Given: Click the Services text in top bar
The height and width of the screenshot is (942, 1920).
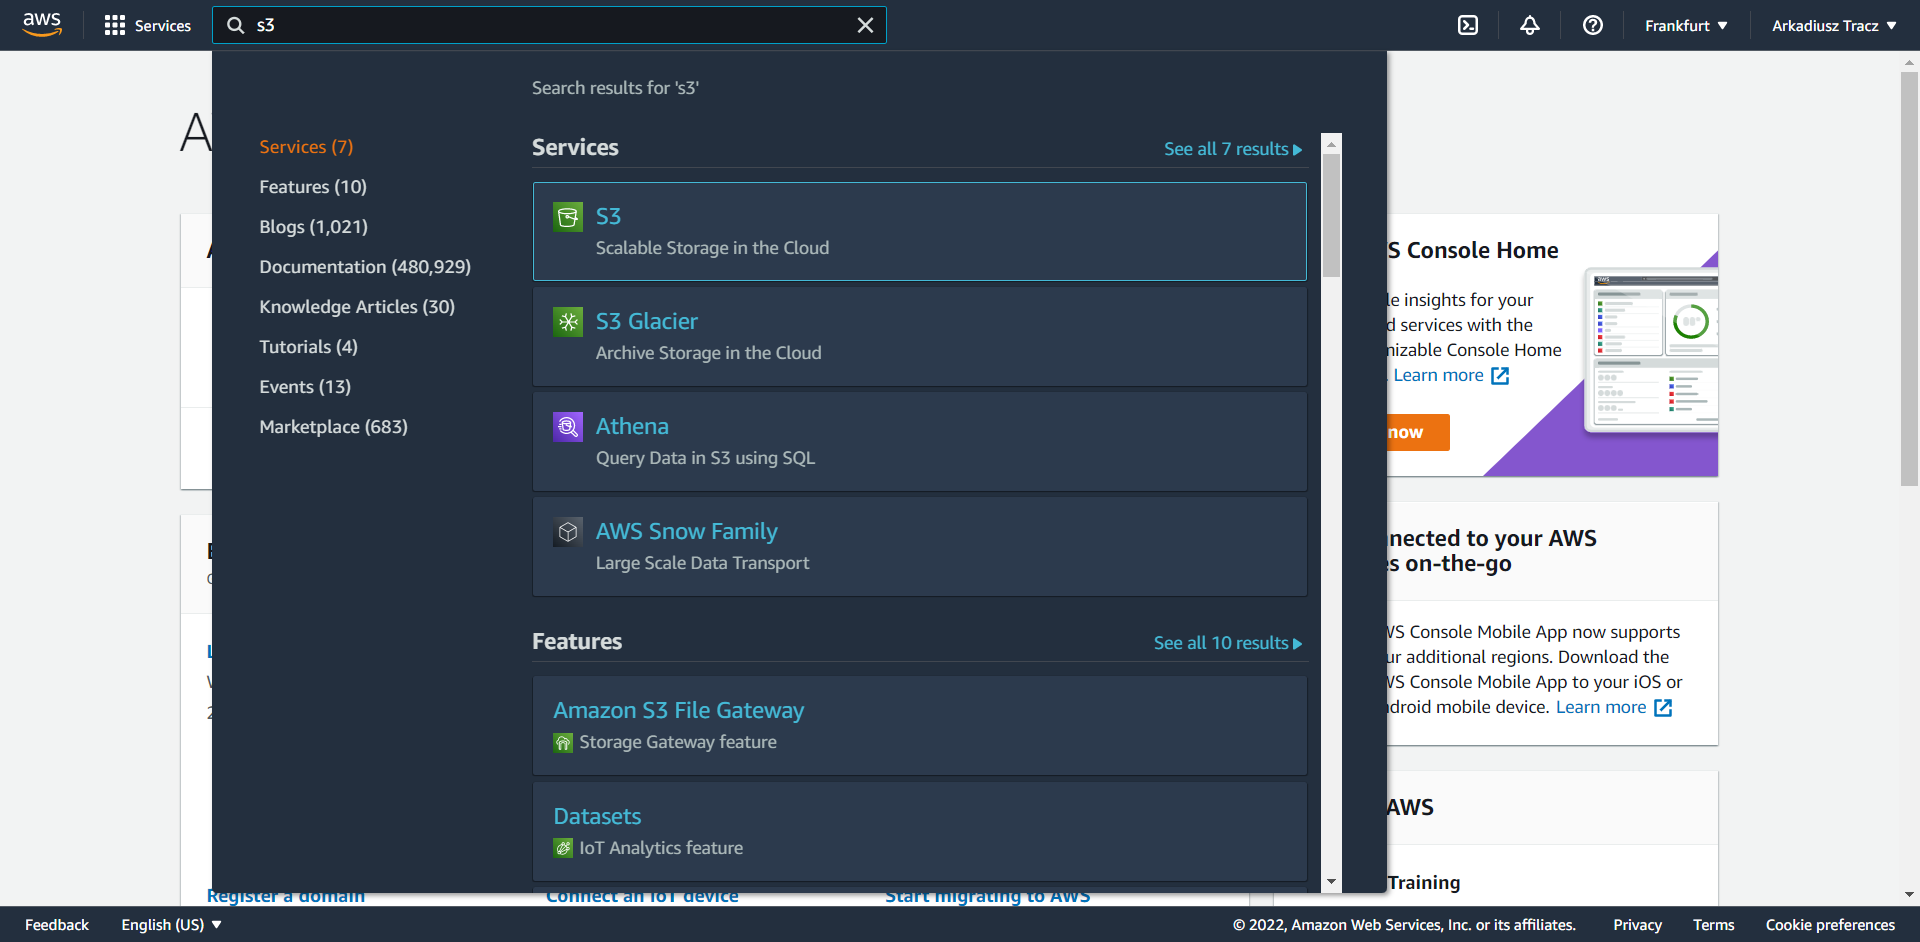Looking at the screenshot, I should click(x=163, y=26).
